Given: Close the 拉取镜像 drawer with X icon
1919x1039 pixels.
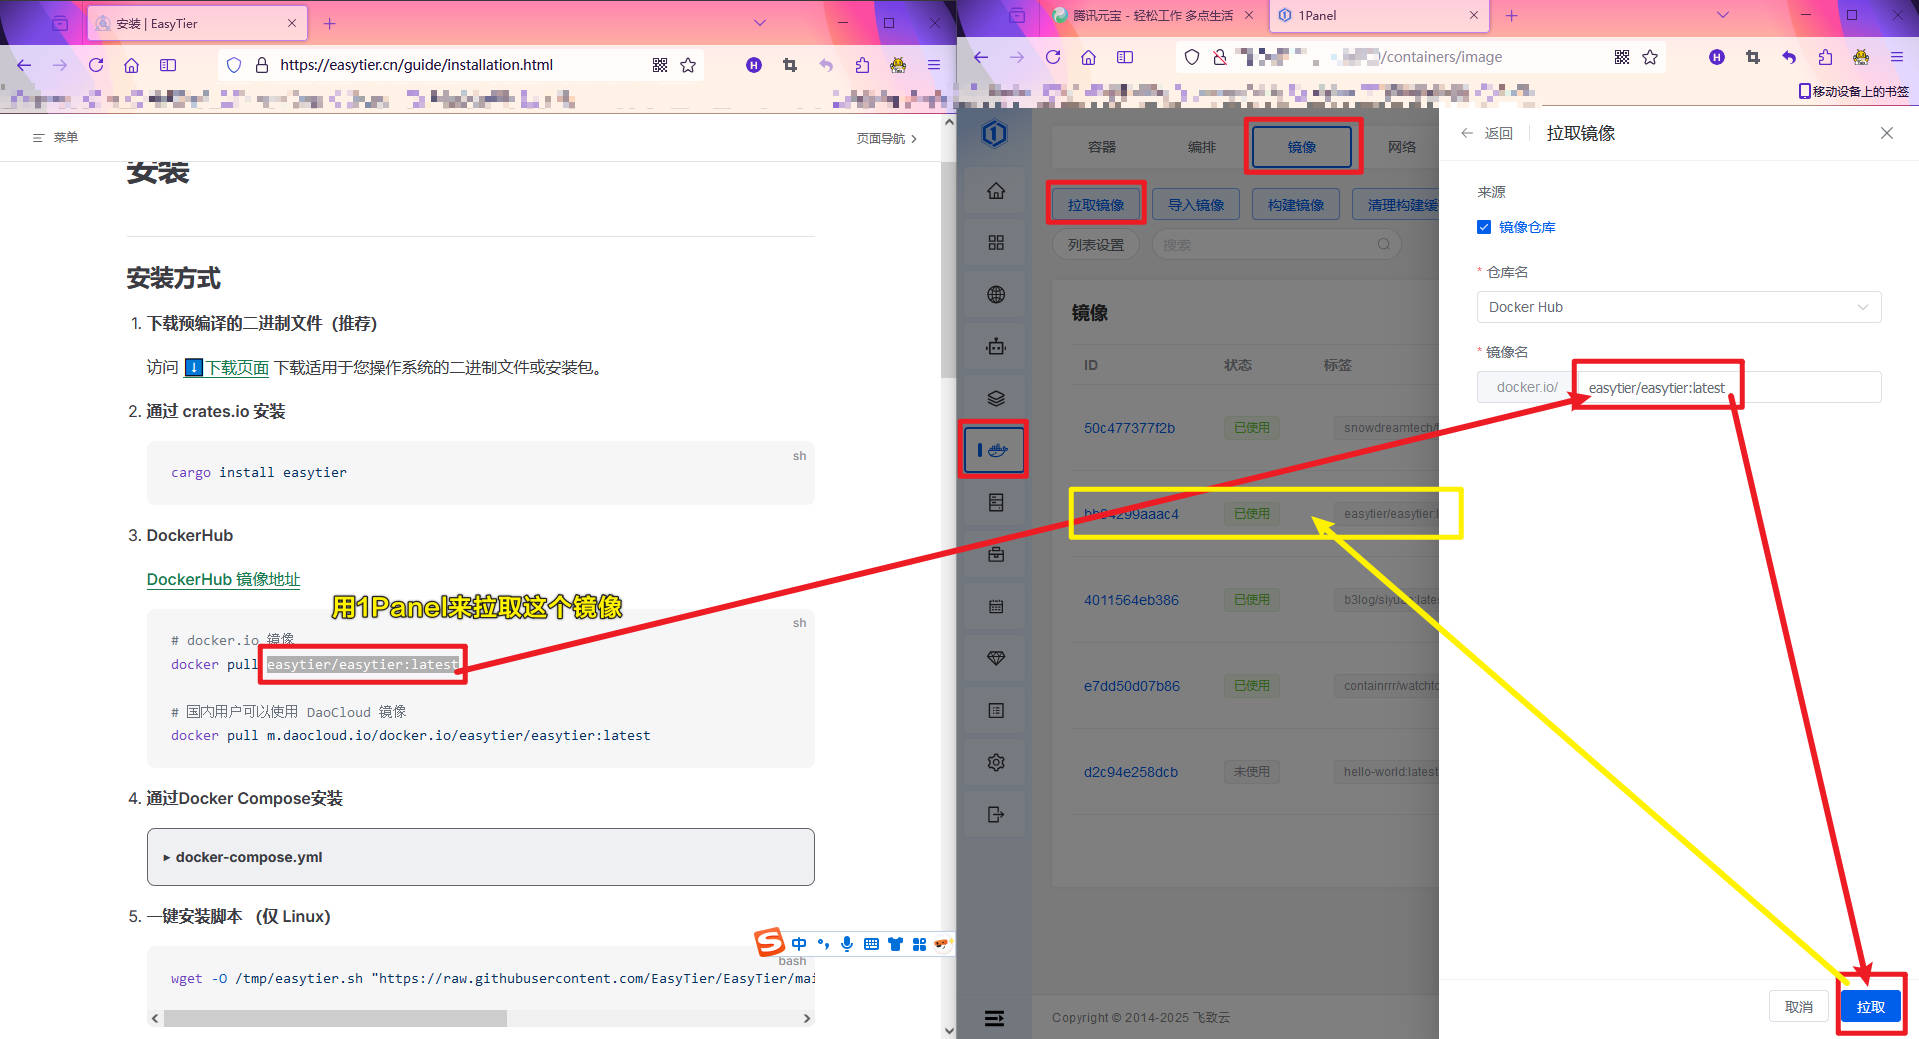Looking at the screenshot, I should click(x=1886, y=133).
